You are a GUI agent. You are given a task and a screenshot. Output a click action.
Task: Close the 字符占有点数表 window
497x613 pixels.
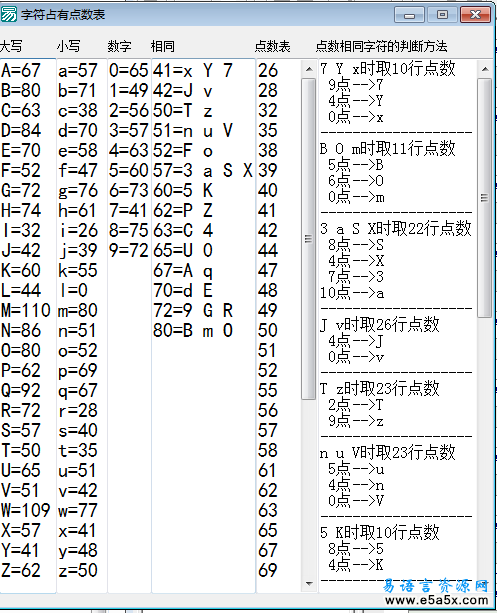pyautogui.click(x=475, y=15)
